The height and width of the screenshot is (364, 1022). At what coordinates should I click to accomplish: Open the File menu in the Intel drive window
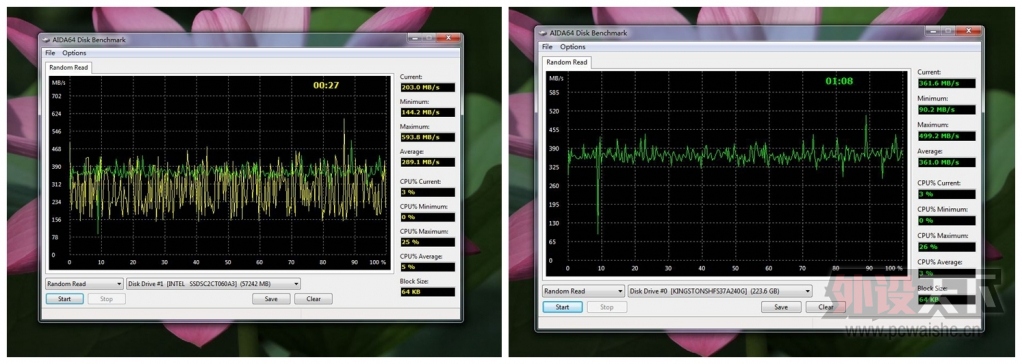(x=50, y=53)
